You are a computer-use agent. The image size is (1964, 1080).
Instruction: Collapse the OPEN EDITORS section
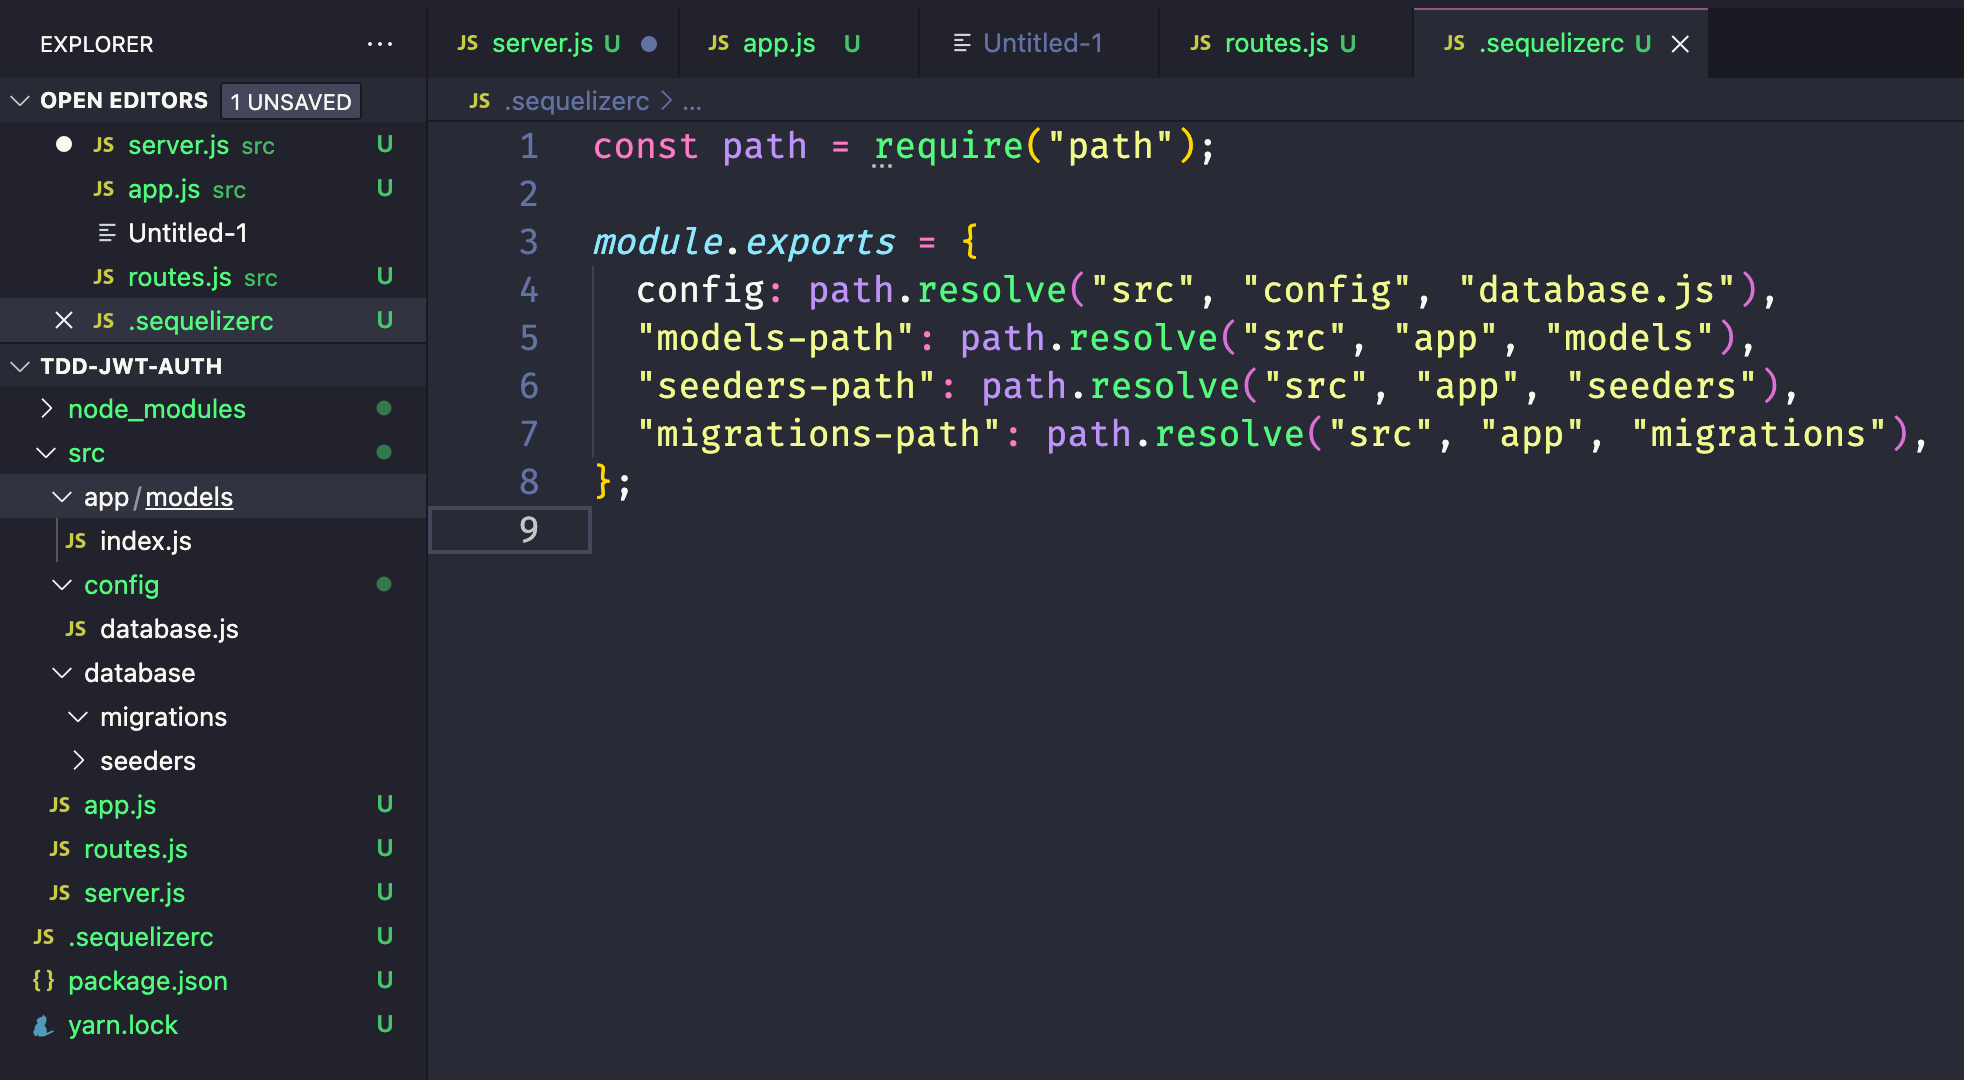(x=18, y=100)
